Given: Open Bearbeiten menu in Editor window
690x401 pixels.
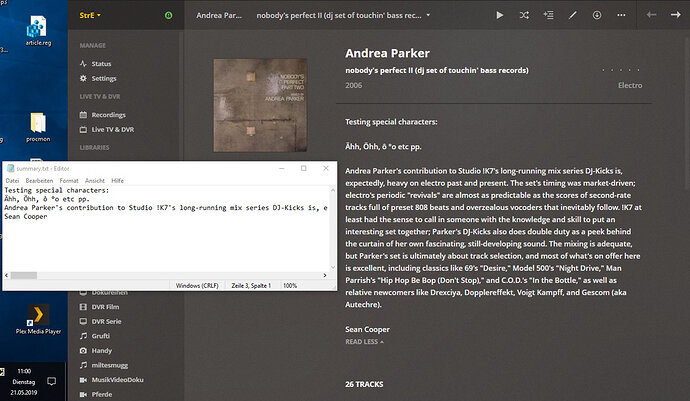Looking at the screenshot, I should pos(39,180).
